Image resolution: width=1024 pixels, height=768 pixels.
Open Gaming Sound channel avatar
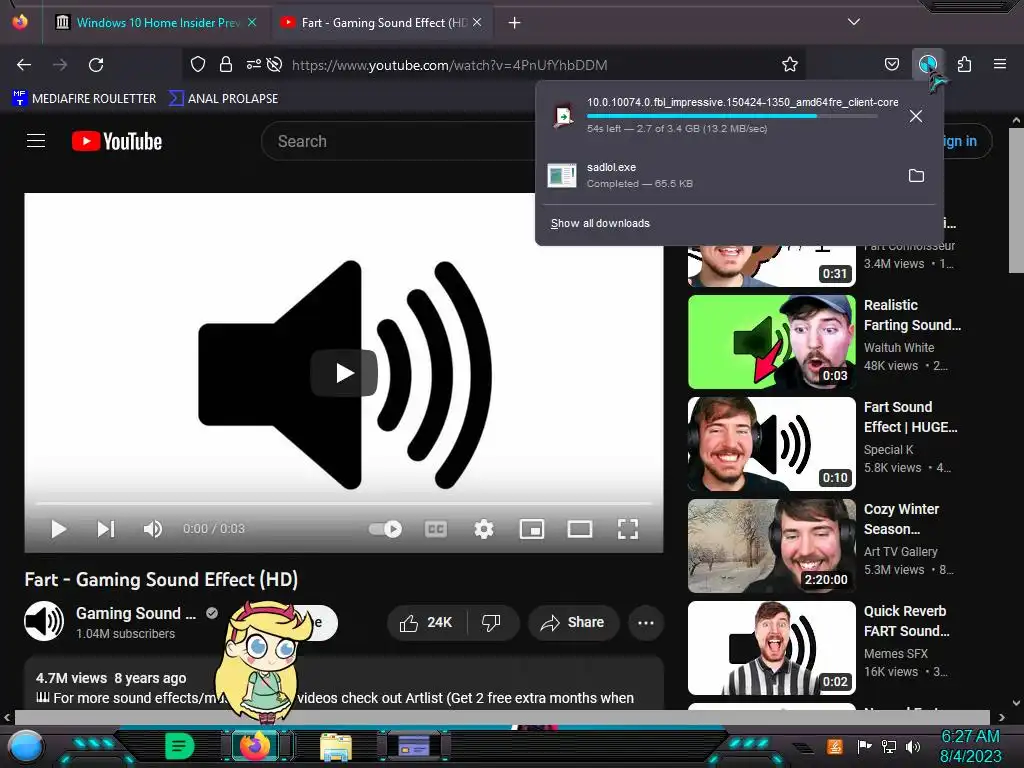coord(44,621)
